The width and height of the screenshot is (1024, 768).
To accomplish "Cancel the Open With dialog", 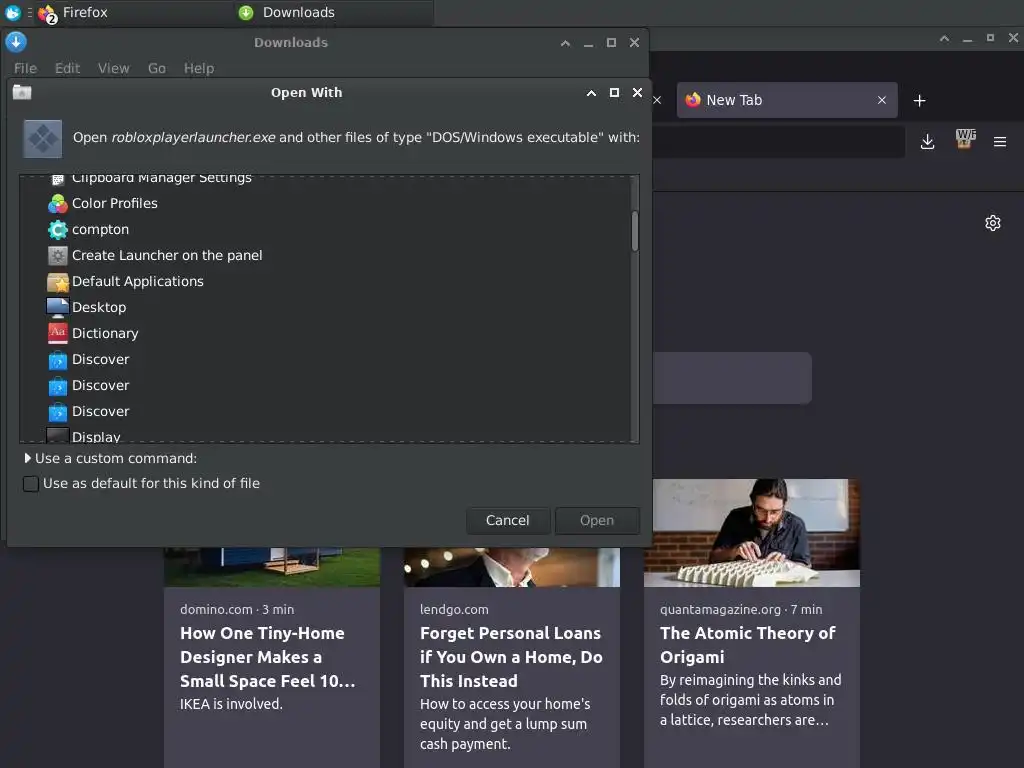I will (507, 520).
